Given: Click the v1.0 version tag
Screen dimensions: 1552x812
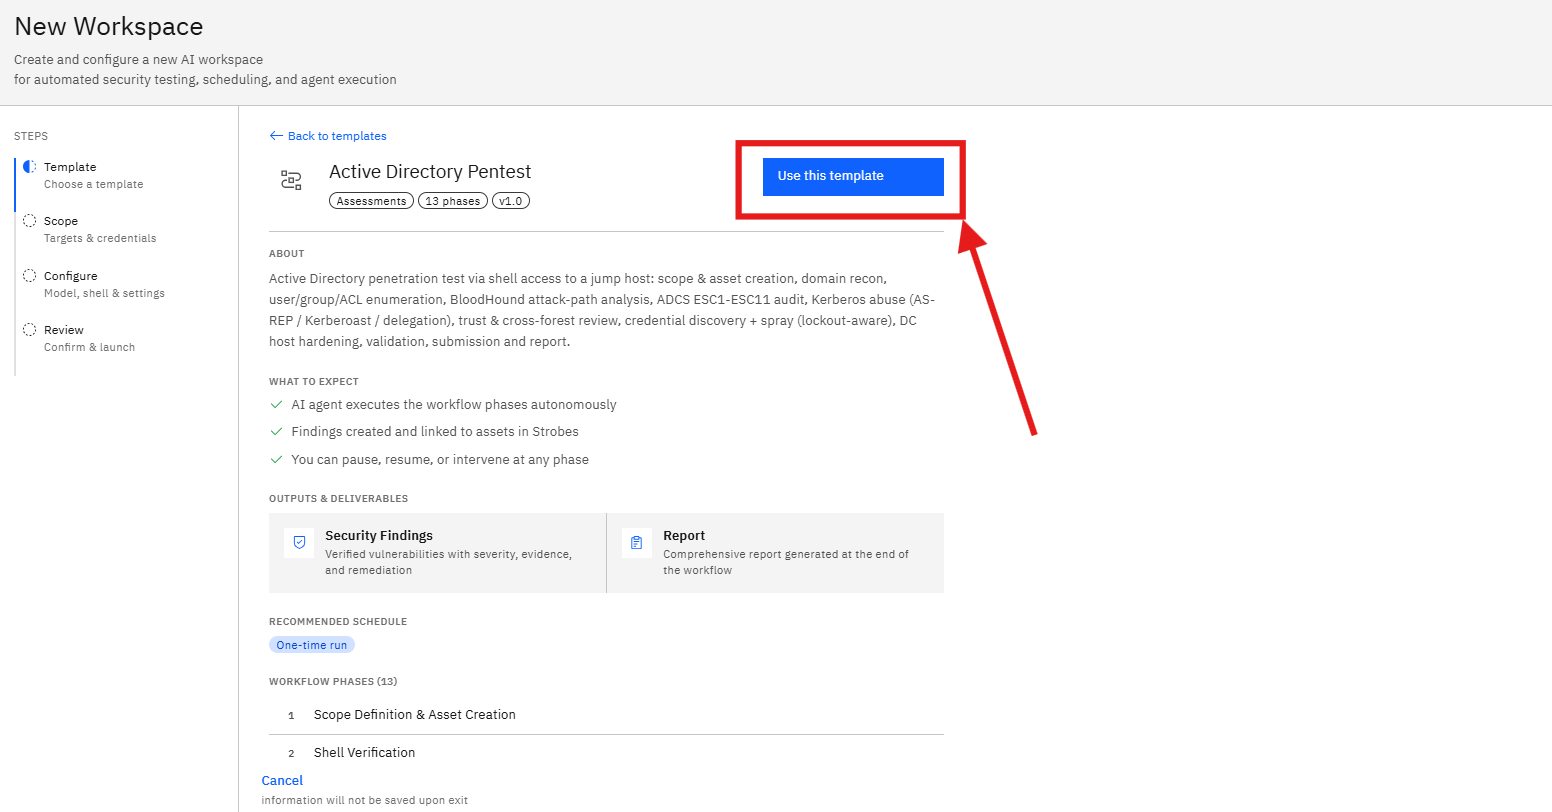Looking at the screenshot, I should click(x=511, y=201).
